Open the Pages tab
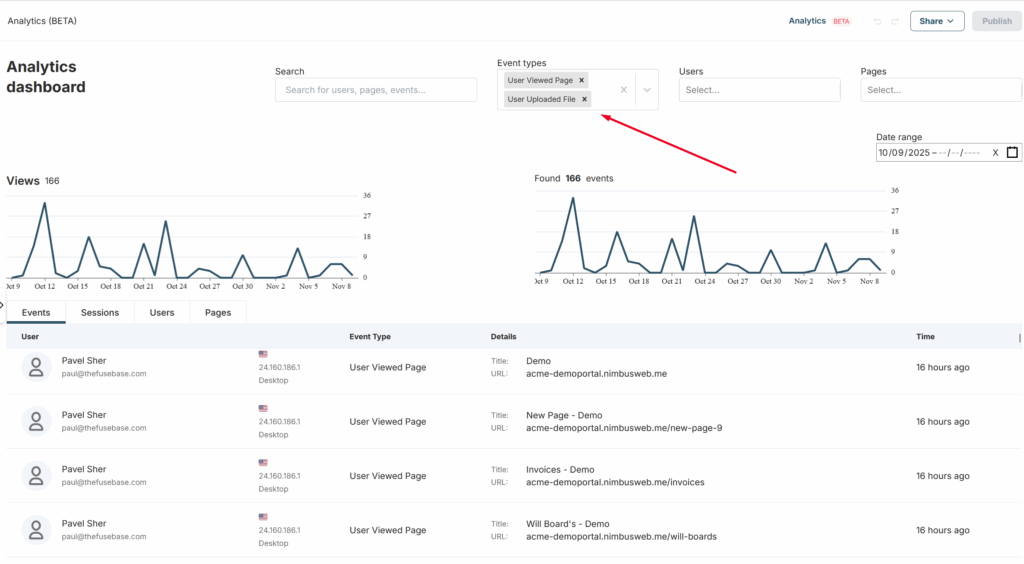1024x564 pixels. 218,313
